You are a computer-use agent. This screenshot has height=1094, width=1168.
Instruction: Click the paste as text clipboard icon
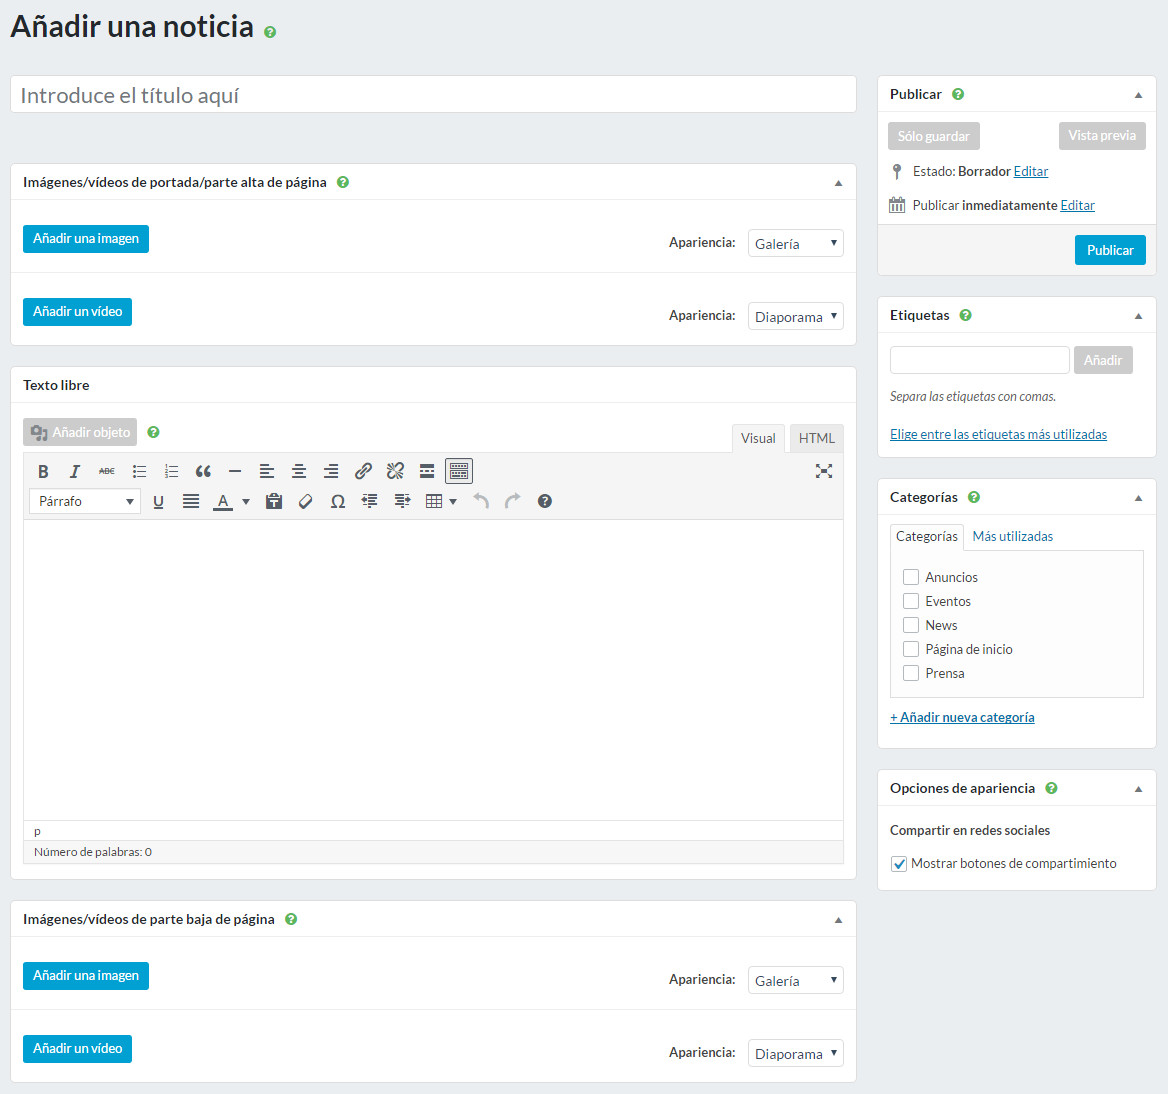click(x=274, y=501)
